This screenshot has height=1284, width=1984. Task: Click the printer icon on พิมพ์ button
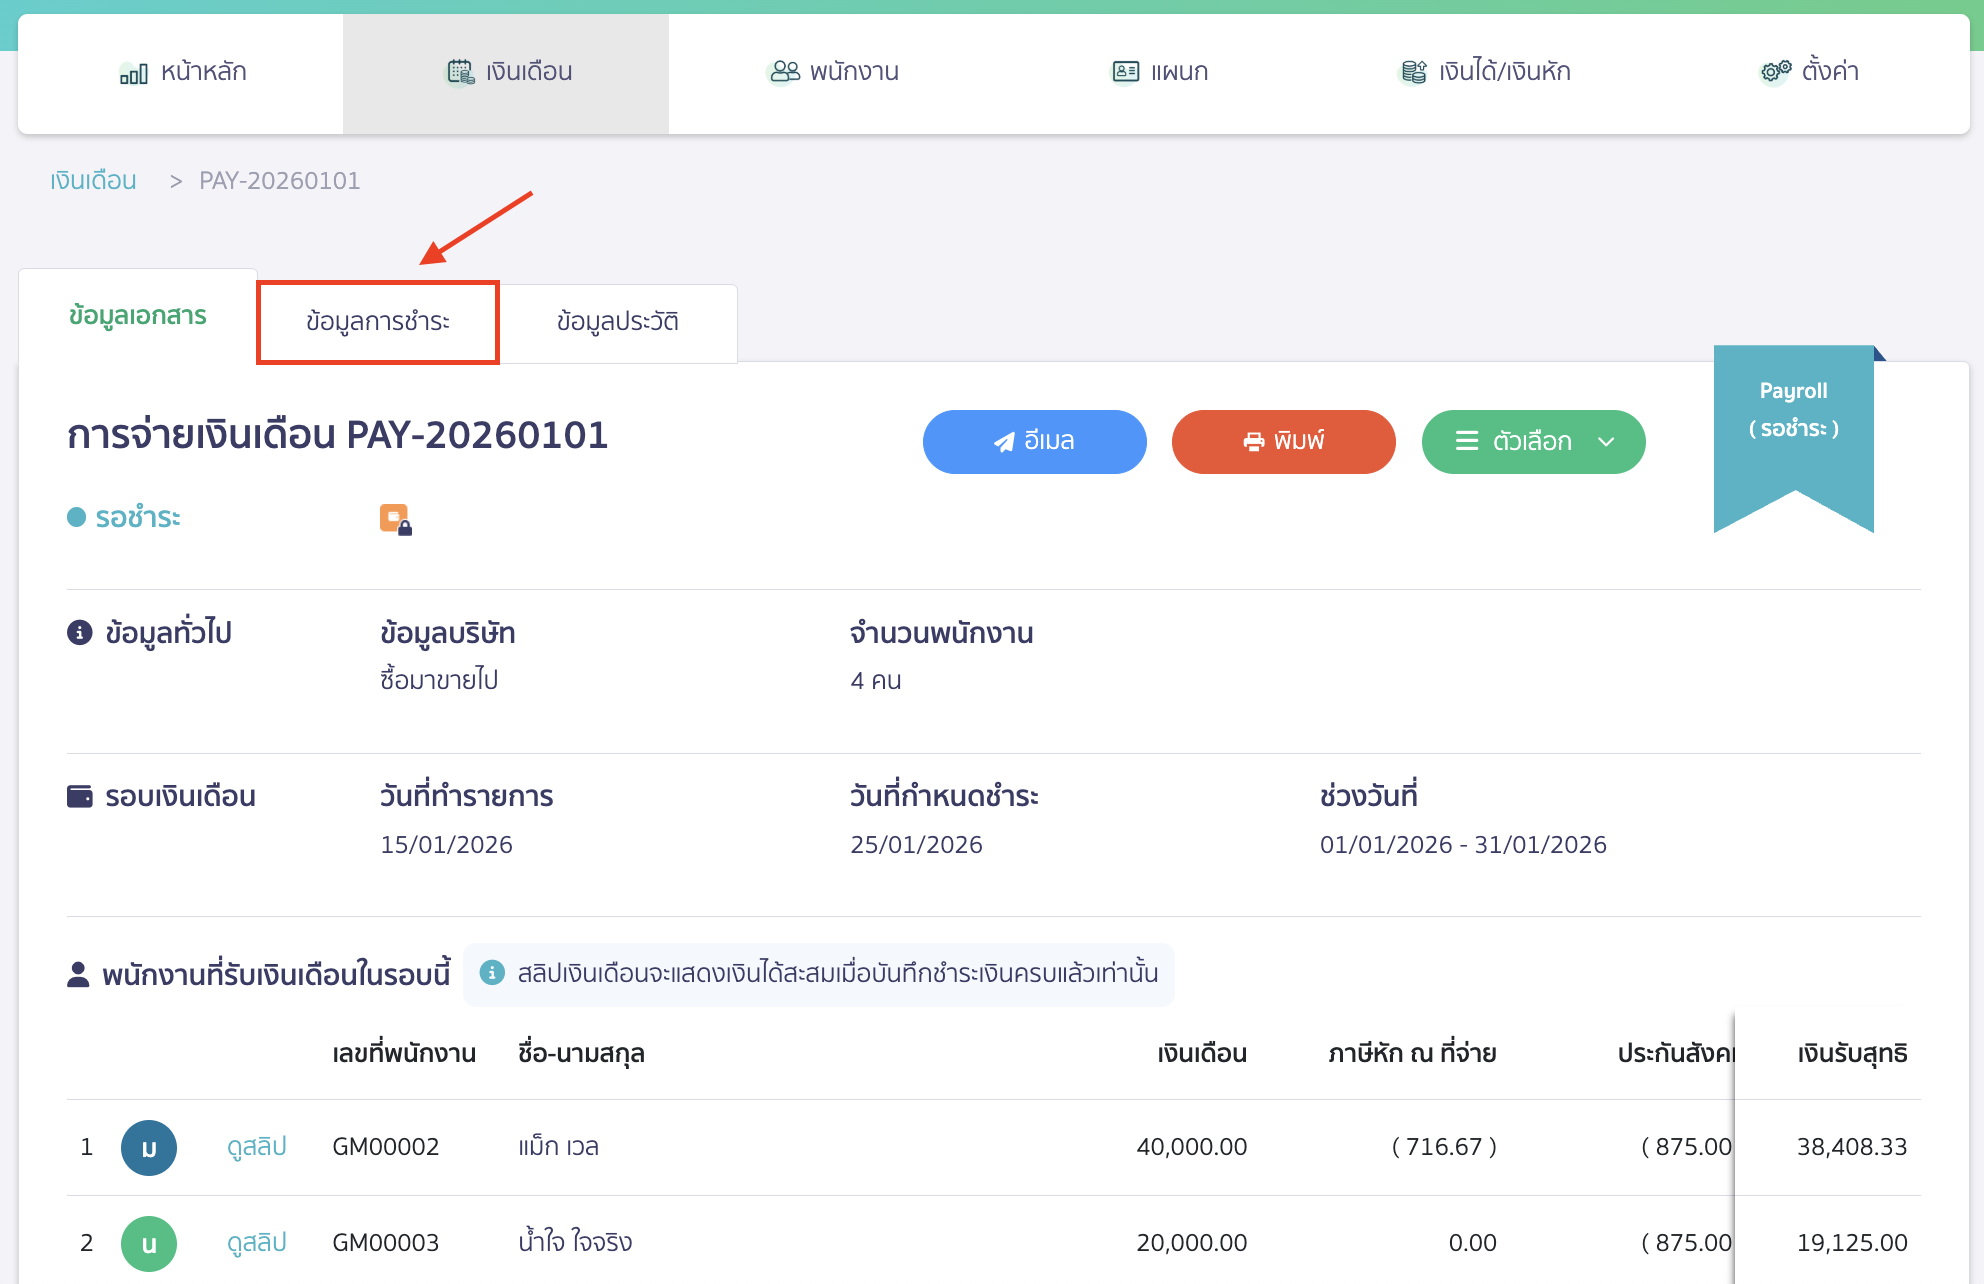1251,441
